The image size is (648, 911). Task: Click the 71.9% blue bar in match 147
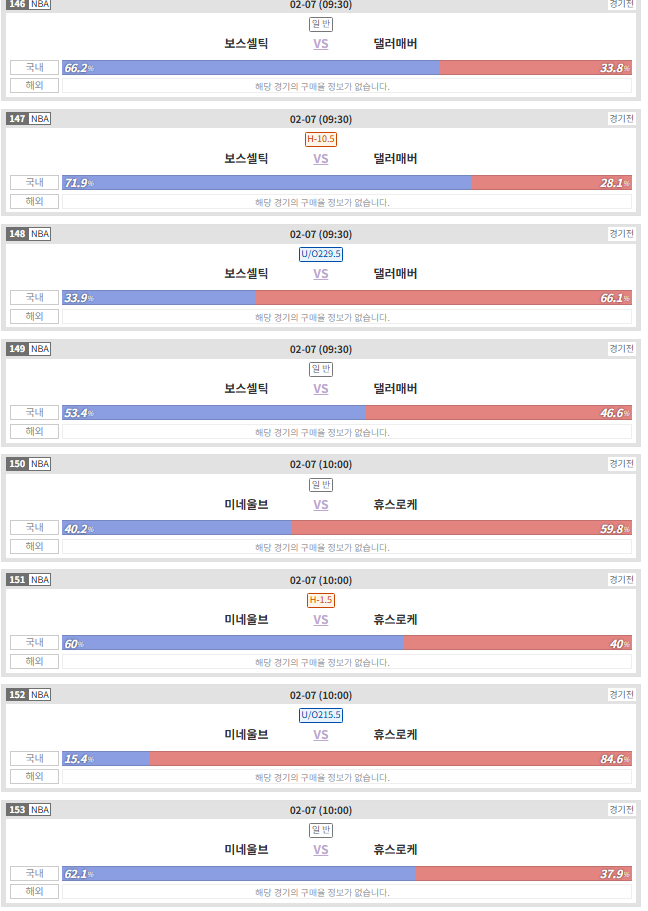click(267, 182)
